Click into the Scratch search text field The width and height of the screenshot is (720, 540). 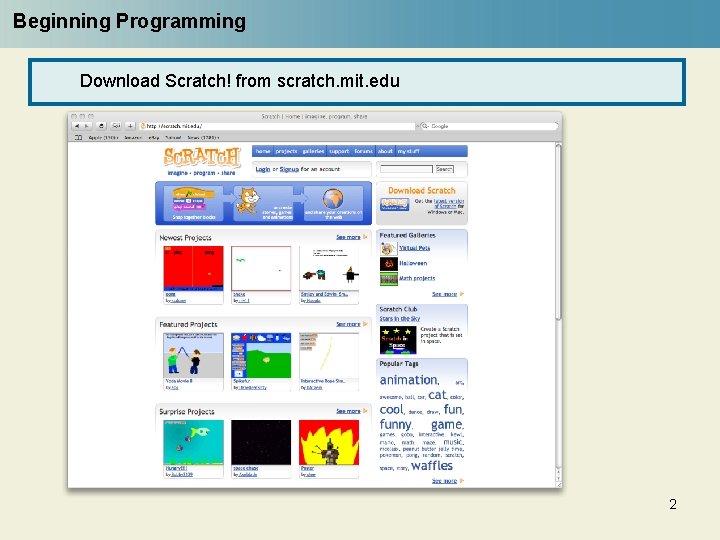click(406, 169)
